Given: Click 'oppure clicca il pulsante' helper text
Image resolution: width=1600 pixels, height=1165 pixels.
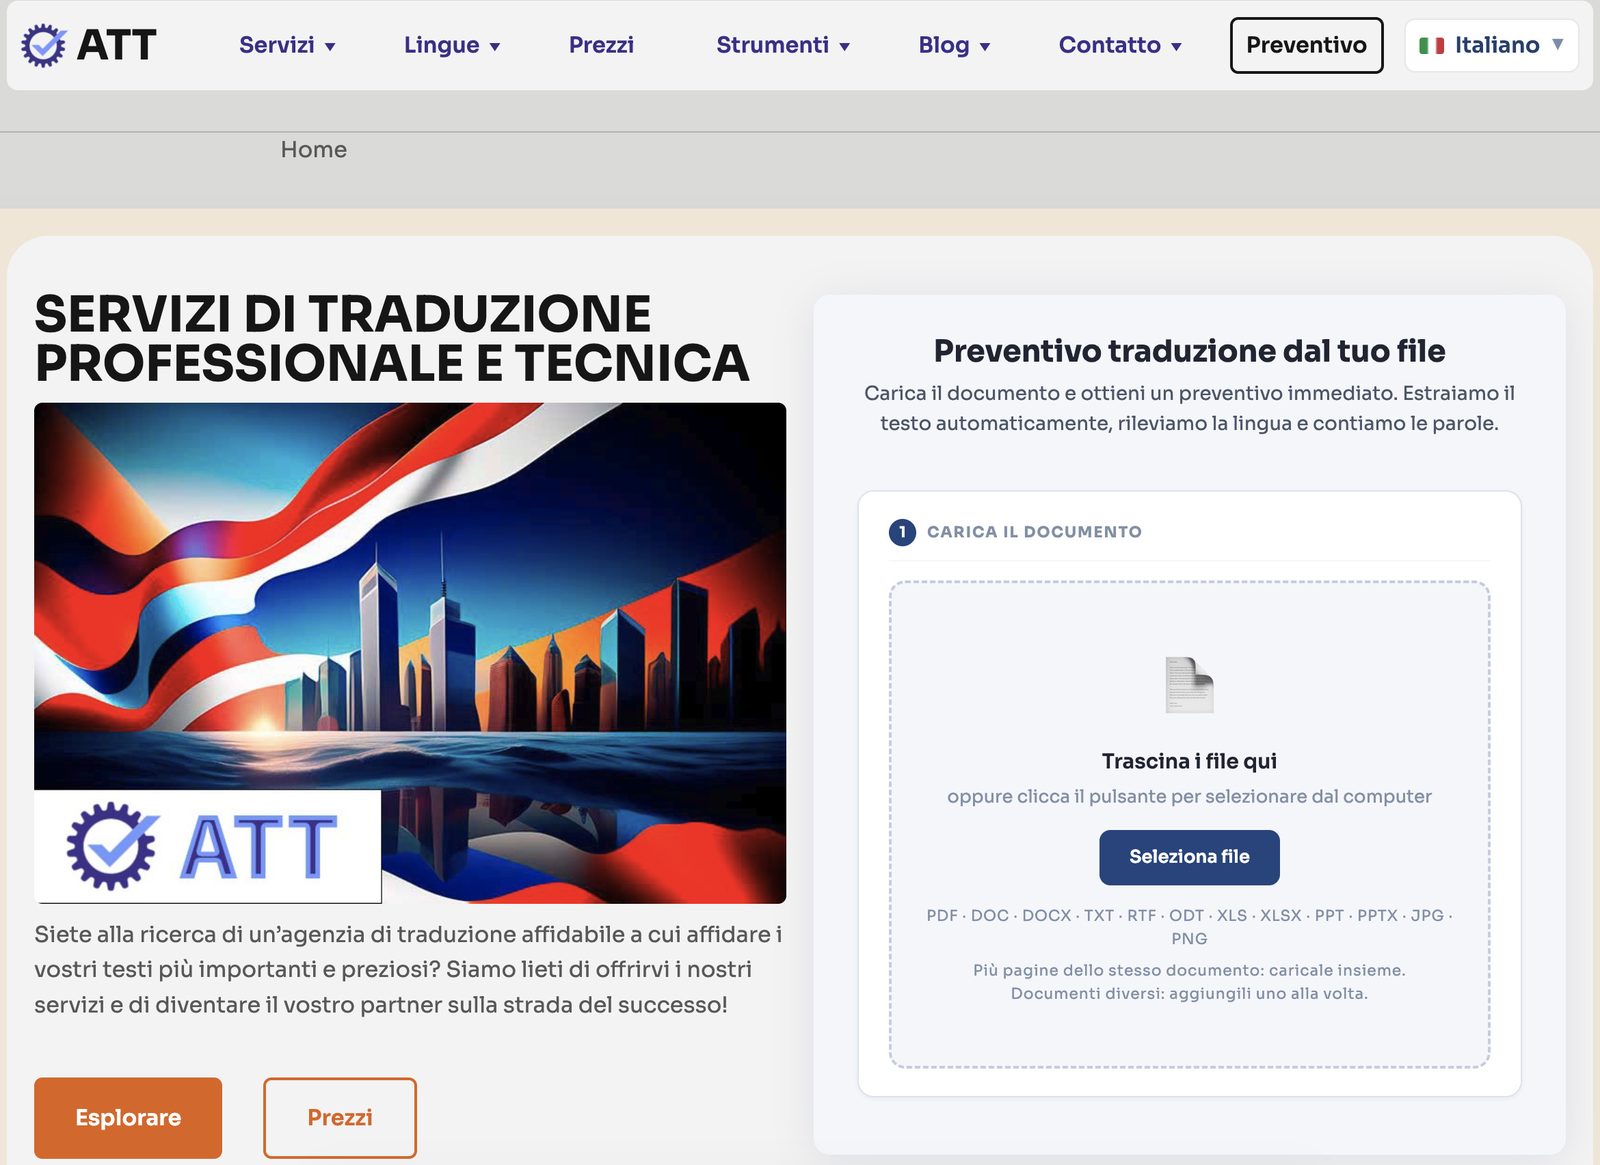Looking at the screenshot, I should click(1189, 796).
